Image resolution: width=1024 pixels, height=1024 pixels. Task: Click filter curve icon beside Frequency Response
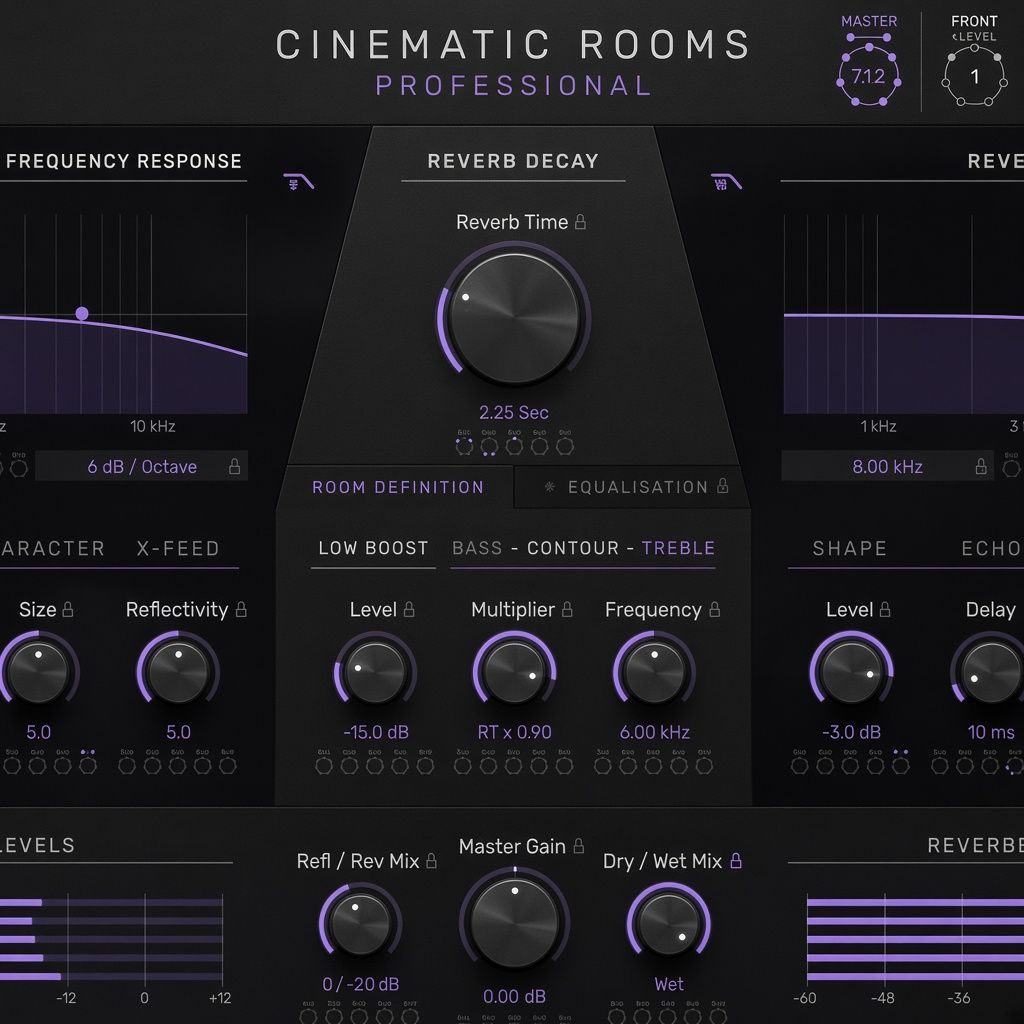point(298,182)
